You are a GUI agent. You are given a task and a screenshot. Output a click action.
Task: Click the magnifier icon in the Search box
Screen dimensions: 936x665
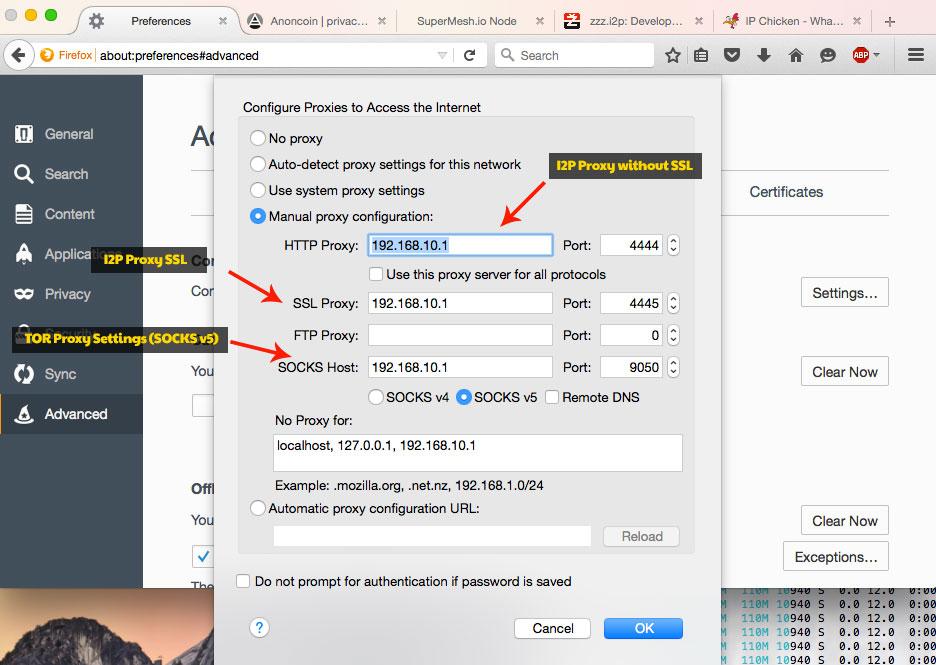coord(507,55)
